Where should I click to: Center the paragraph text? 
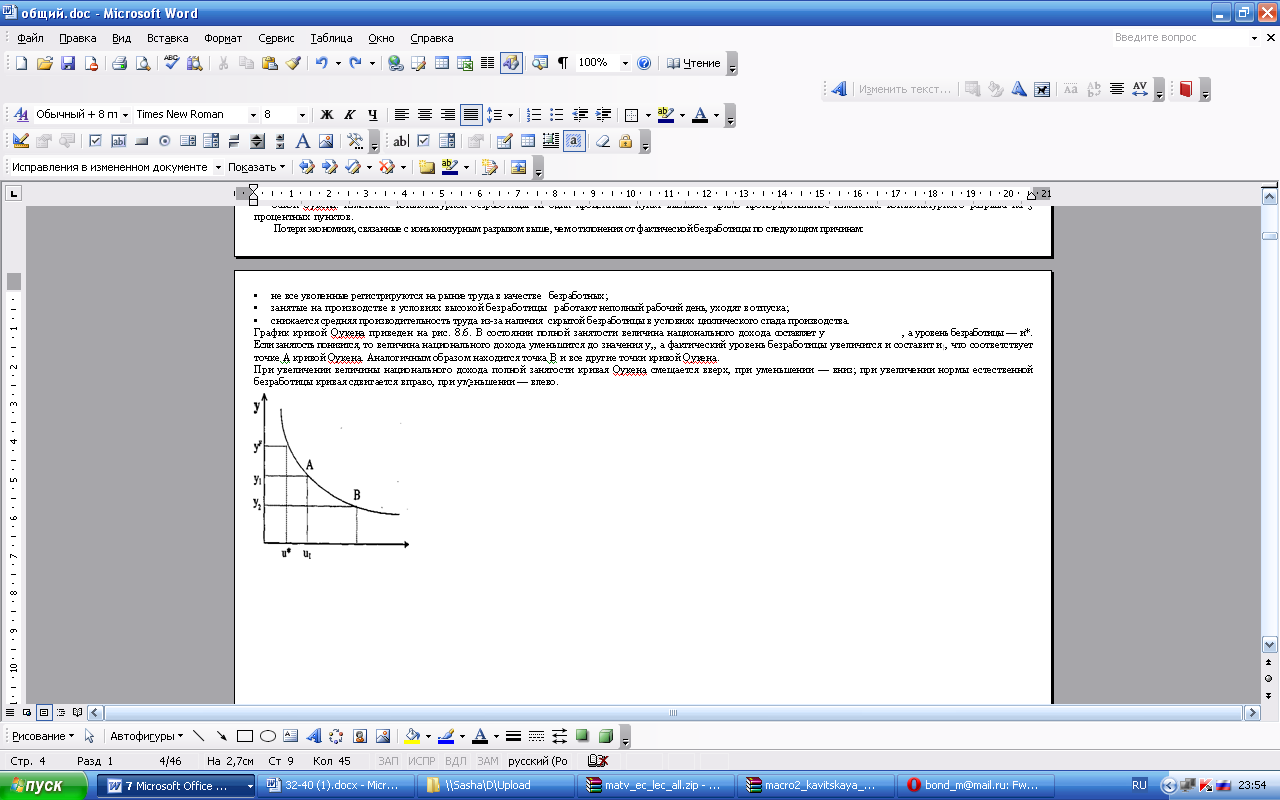pyautogui.click(x=424, y=115)
